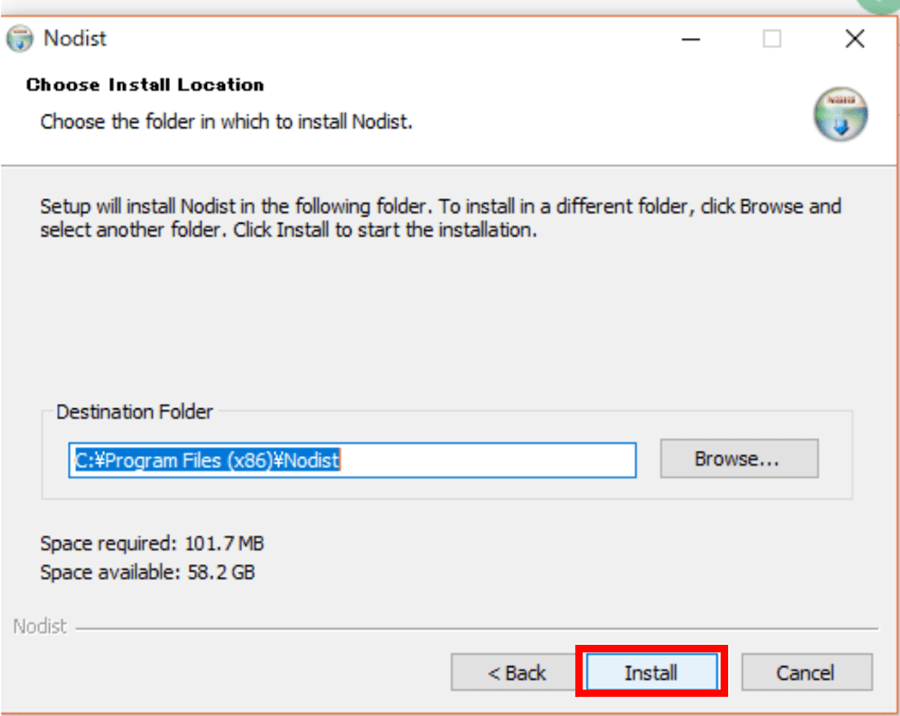Minimize the Nodist setup window
Screen dimensions: 900x716
pyautogui.click(x=690, y=39)
